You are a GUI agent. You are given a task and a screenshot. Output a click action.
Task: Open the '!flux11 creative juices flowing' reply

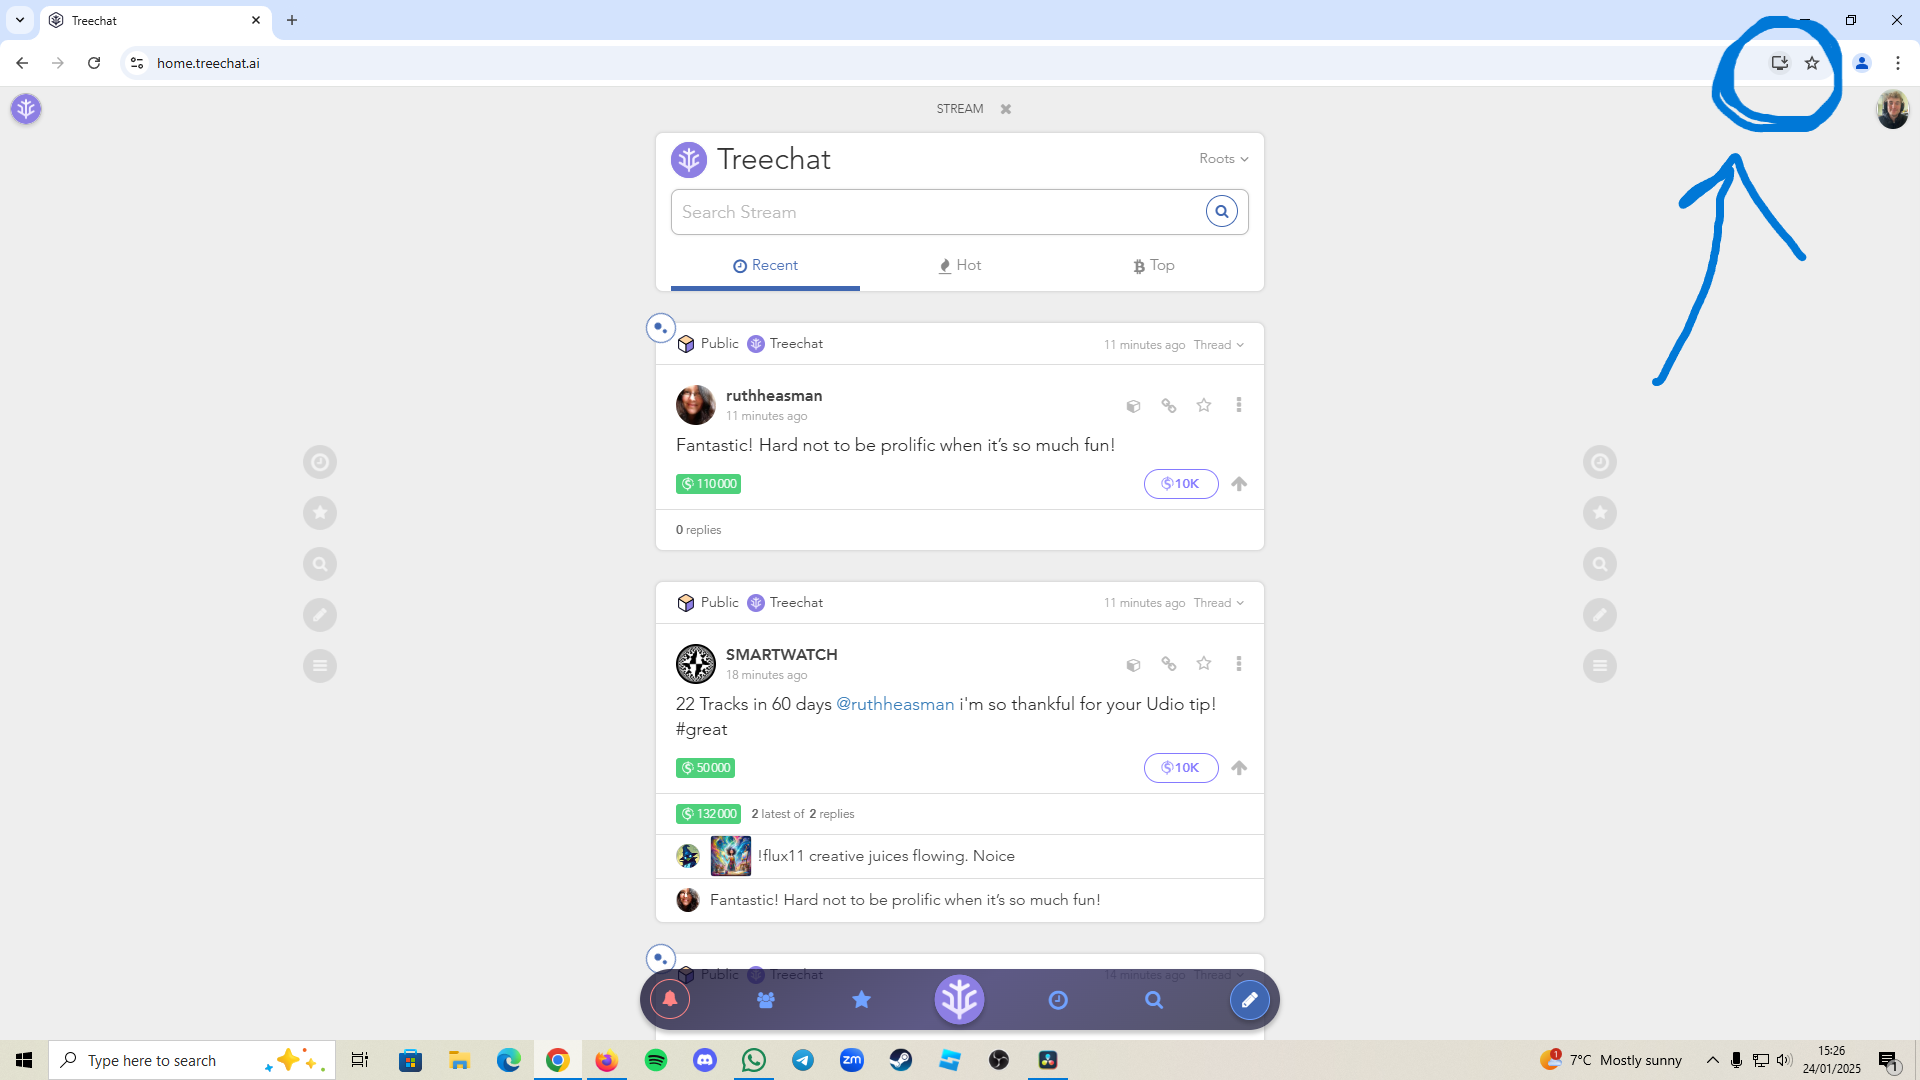pos(886,856)
